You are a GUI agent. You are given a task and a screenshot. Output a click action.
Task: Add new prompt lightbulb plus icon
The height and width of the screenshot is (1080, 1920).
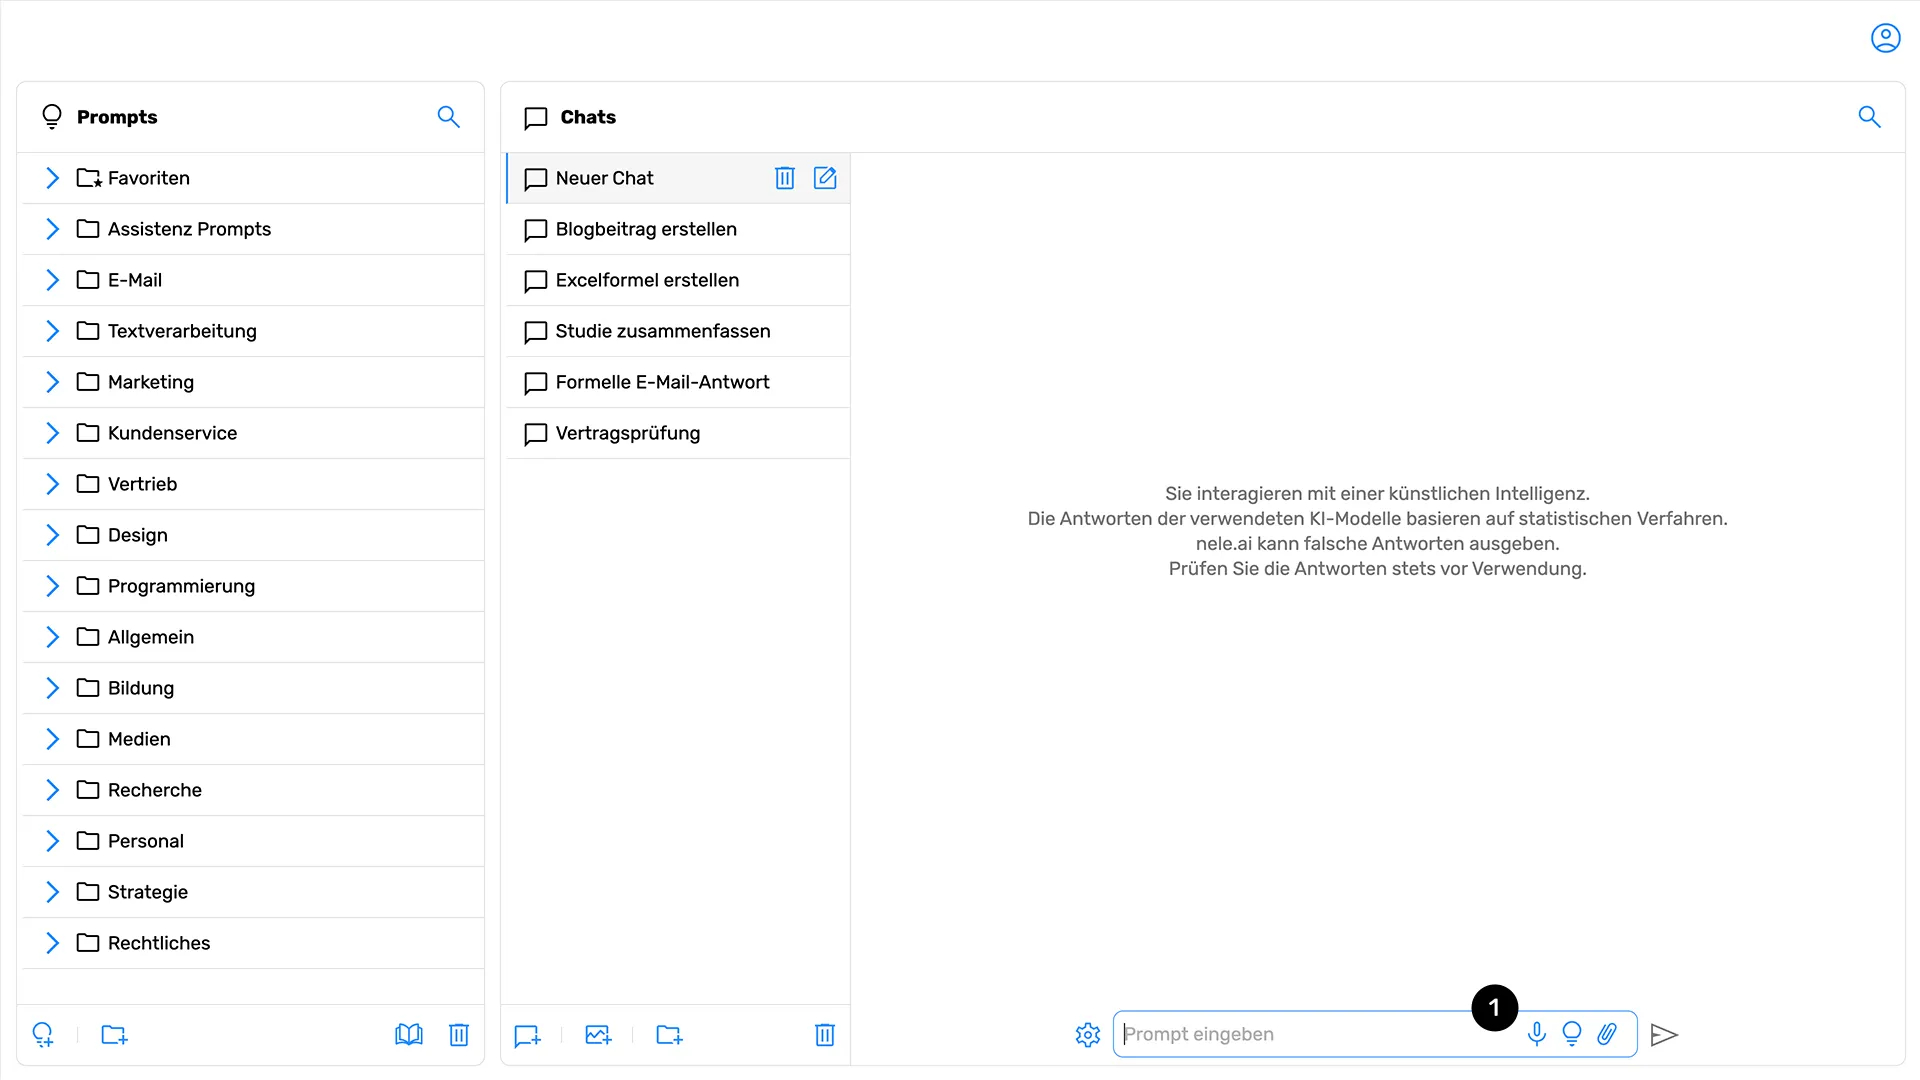[43, 1035]
